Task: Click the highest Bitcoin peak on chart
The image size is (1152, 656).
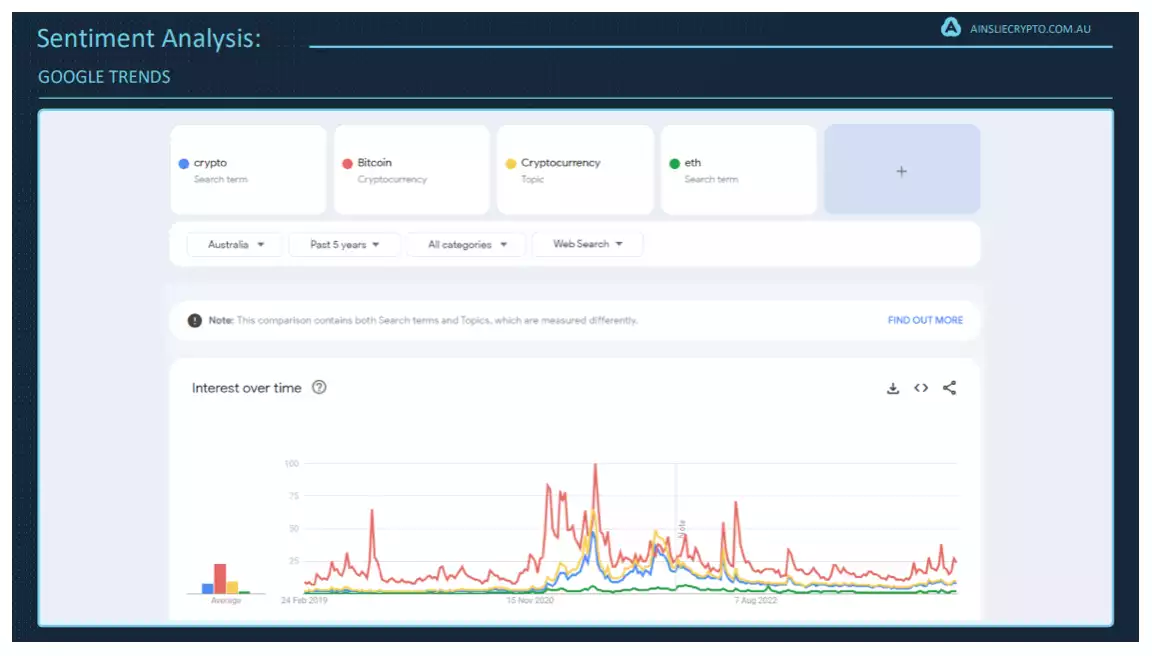Action: pyautogui.click(x=595, y=465)
